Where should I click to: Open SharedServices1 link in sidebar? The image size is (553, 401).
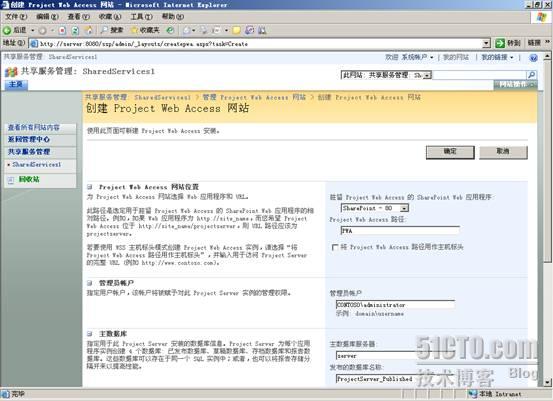coord(37,165)
